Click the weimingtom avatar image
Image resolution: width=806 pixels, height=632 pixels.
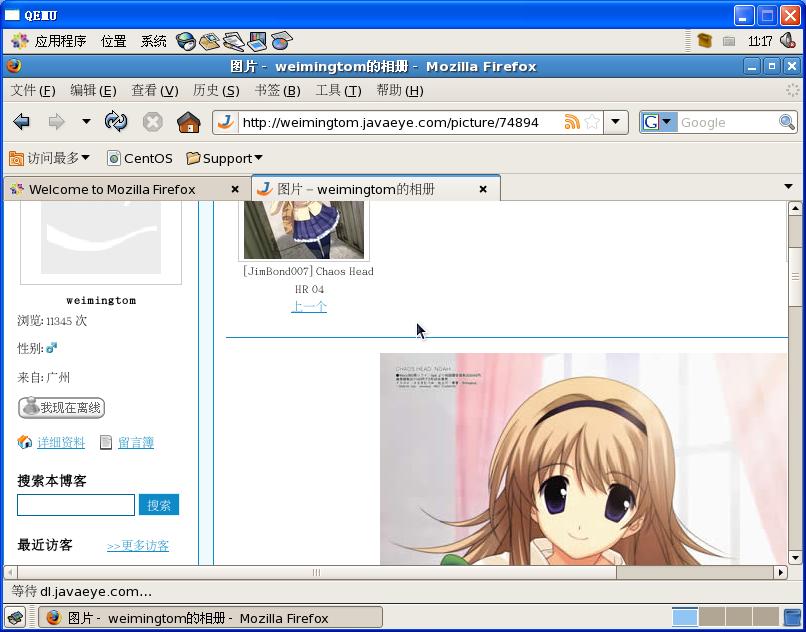(x=101, y=239)
